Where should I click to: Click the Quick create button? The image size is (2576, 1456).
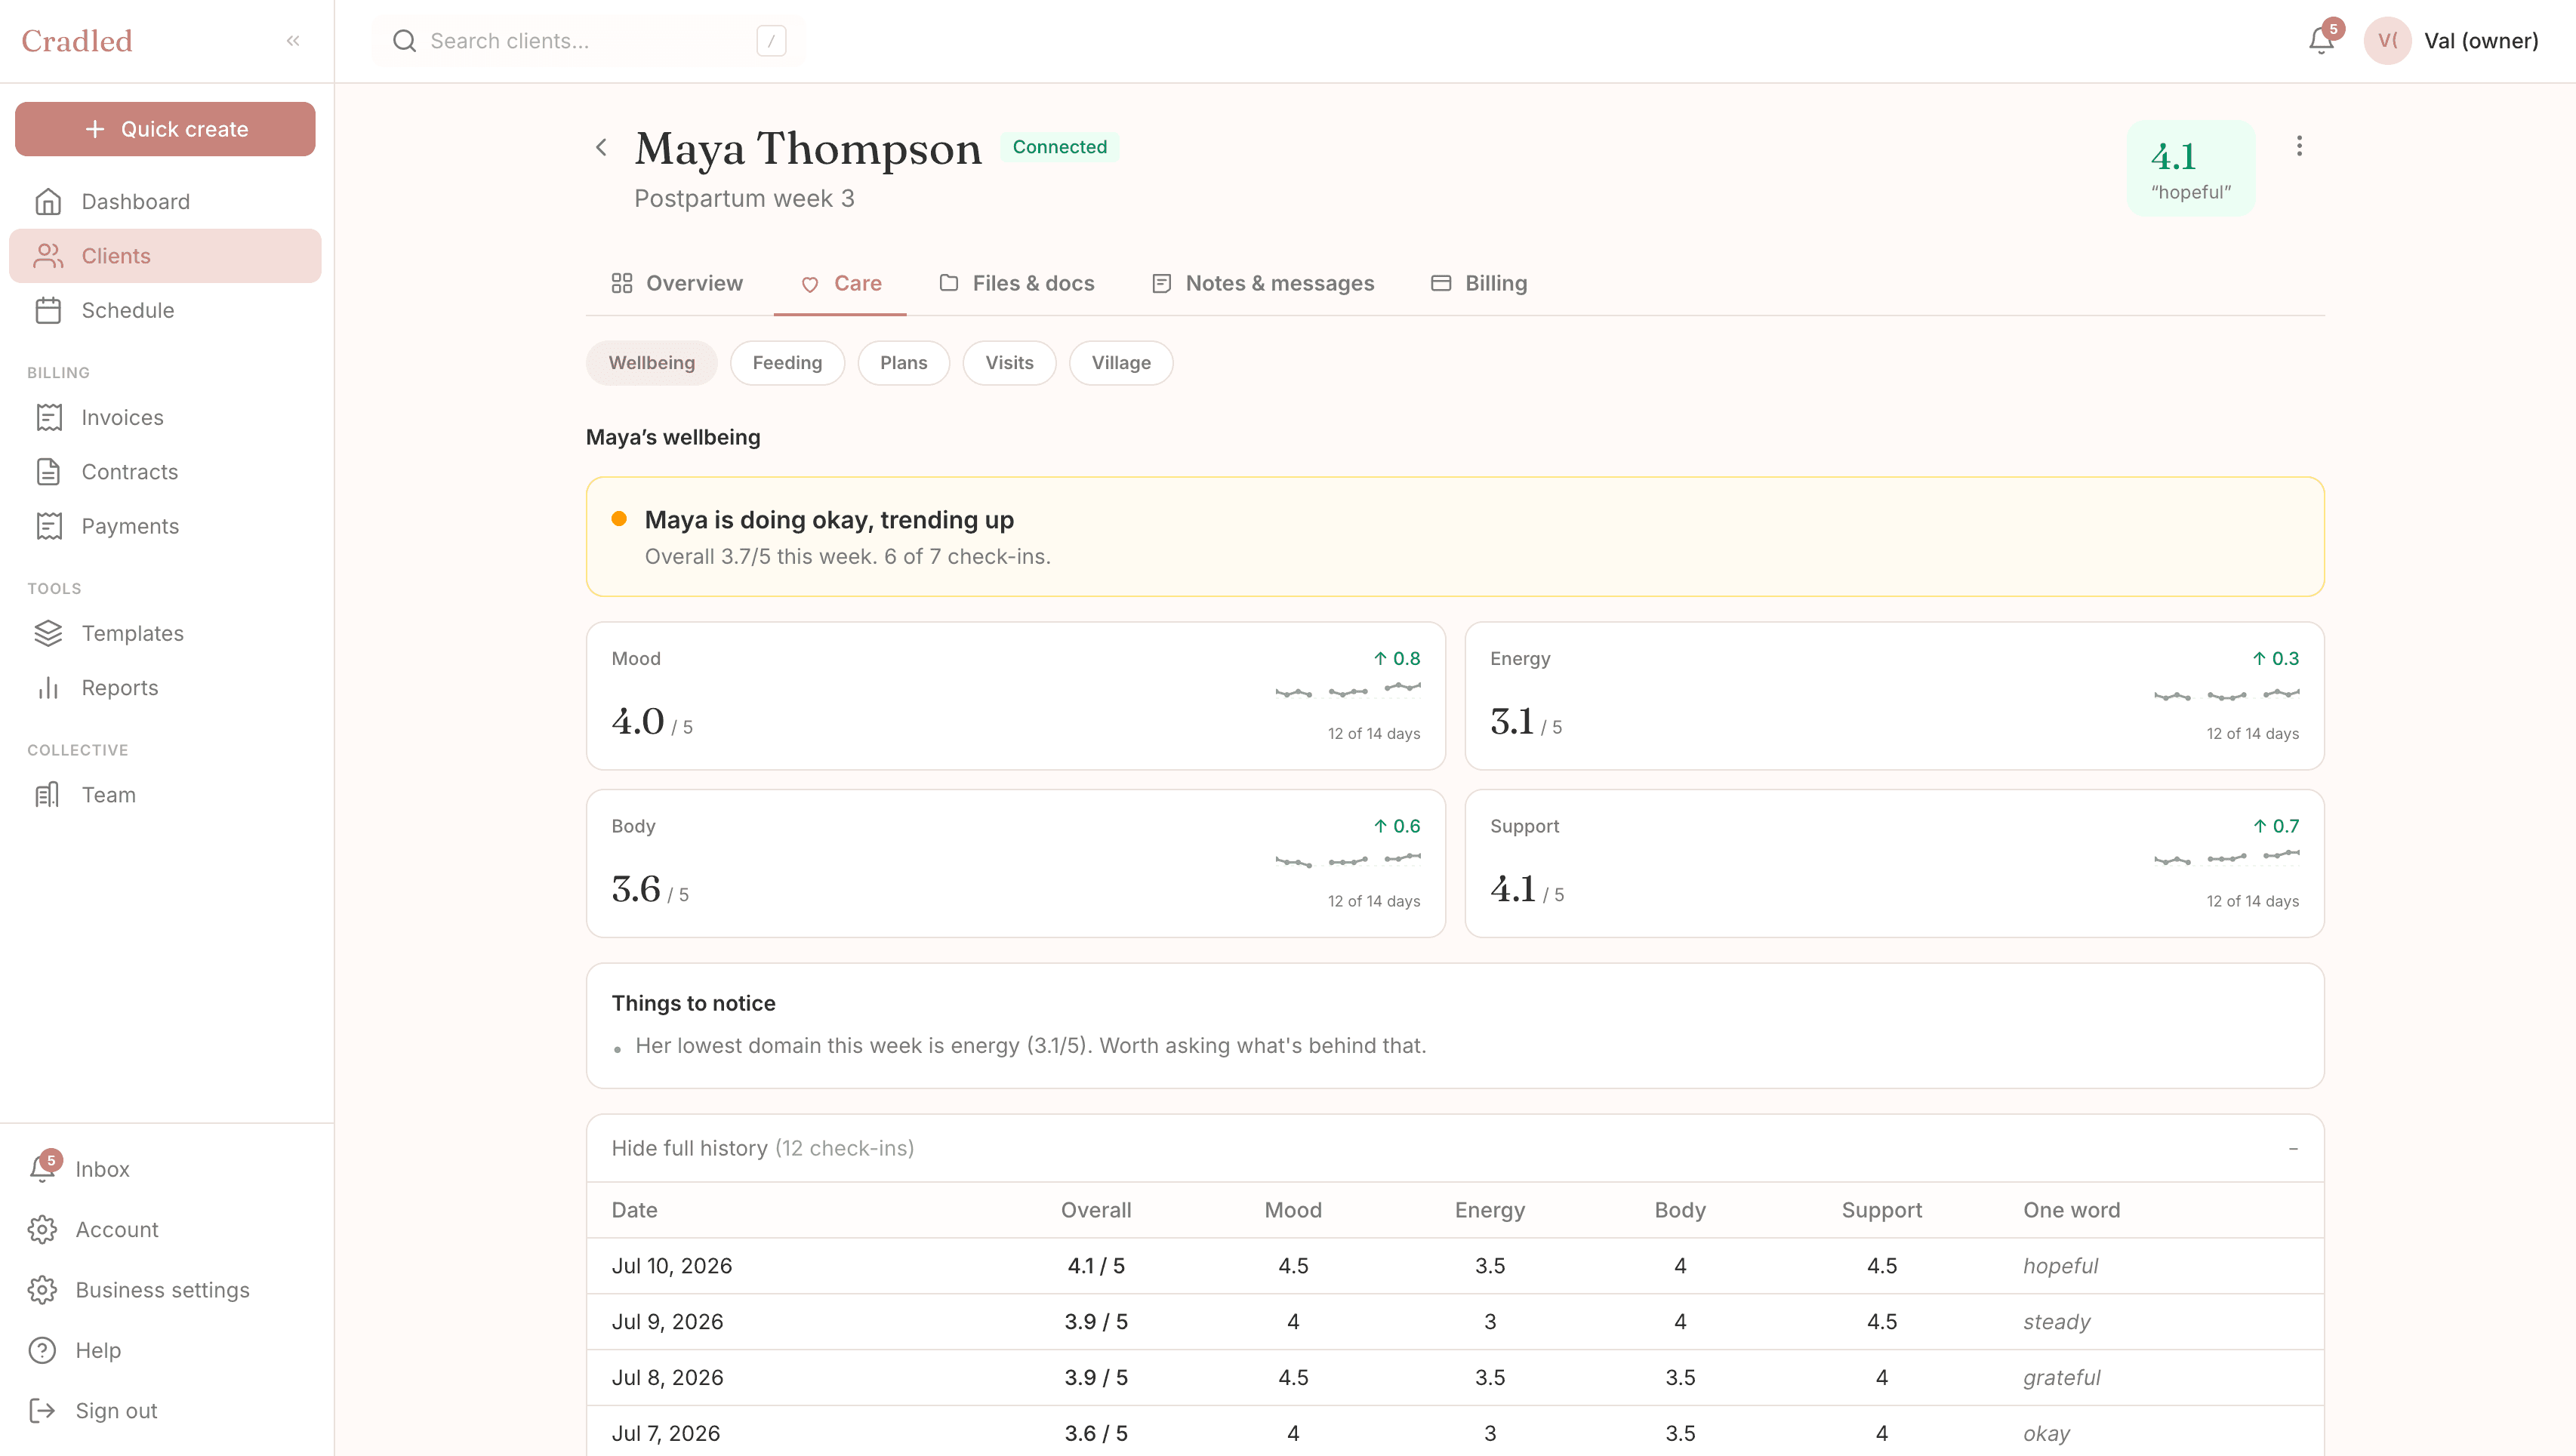point(165,129)
